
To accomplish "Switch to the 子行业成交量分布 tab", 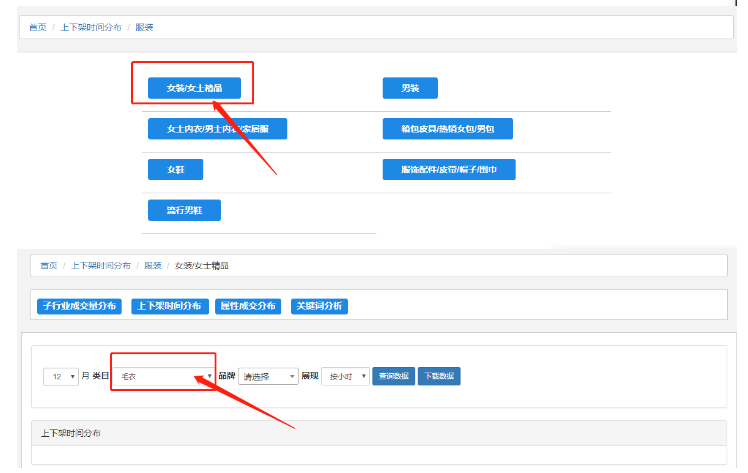I will click(78, 306).
